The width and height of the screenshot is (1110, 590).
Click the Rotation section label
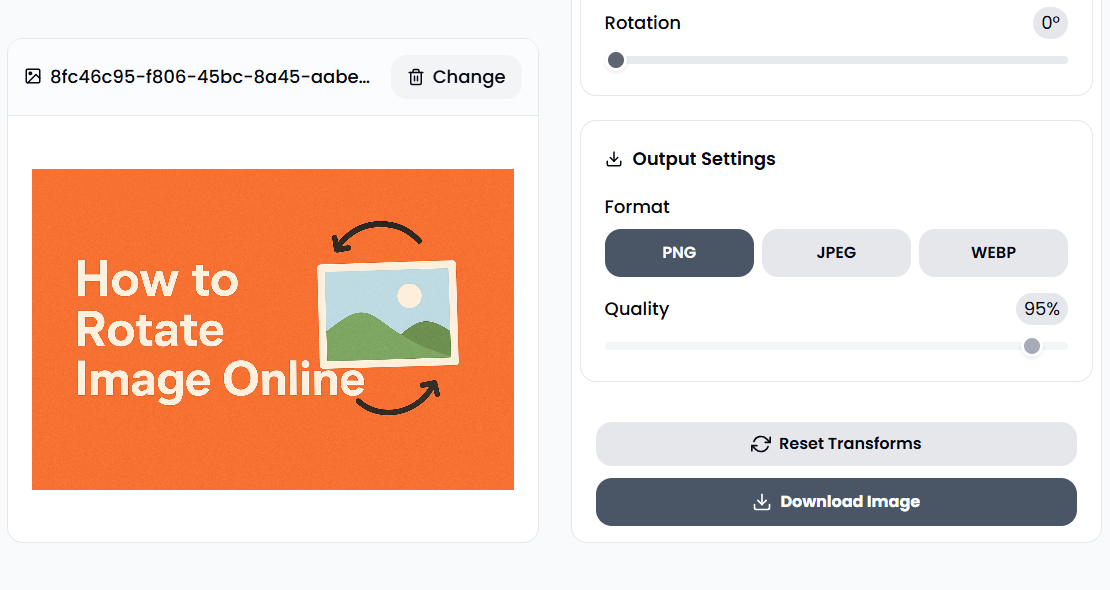642,22
